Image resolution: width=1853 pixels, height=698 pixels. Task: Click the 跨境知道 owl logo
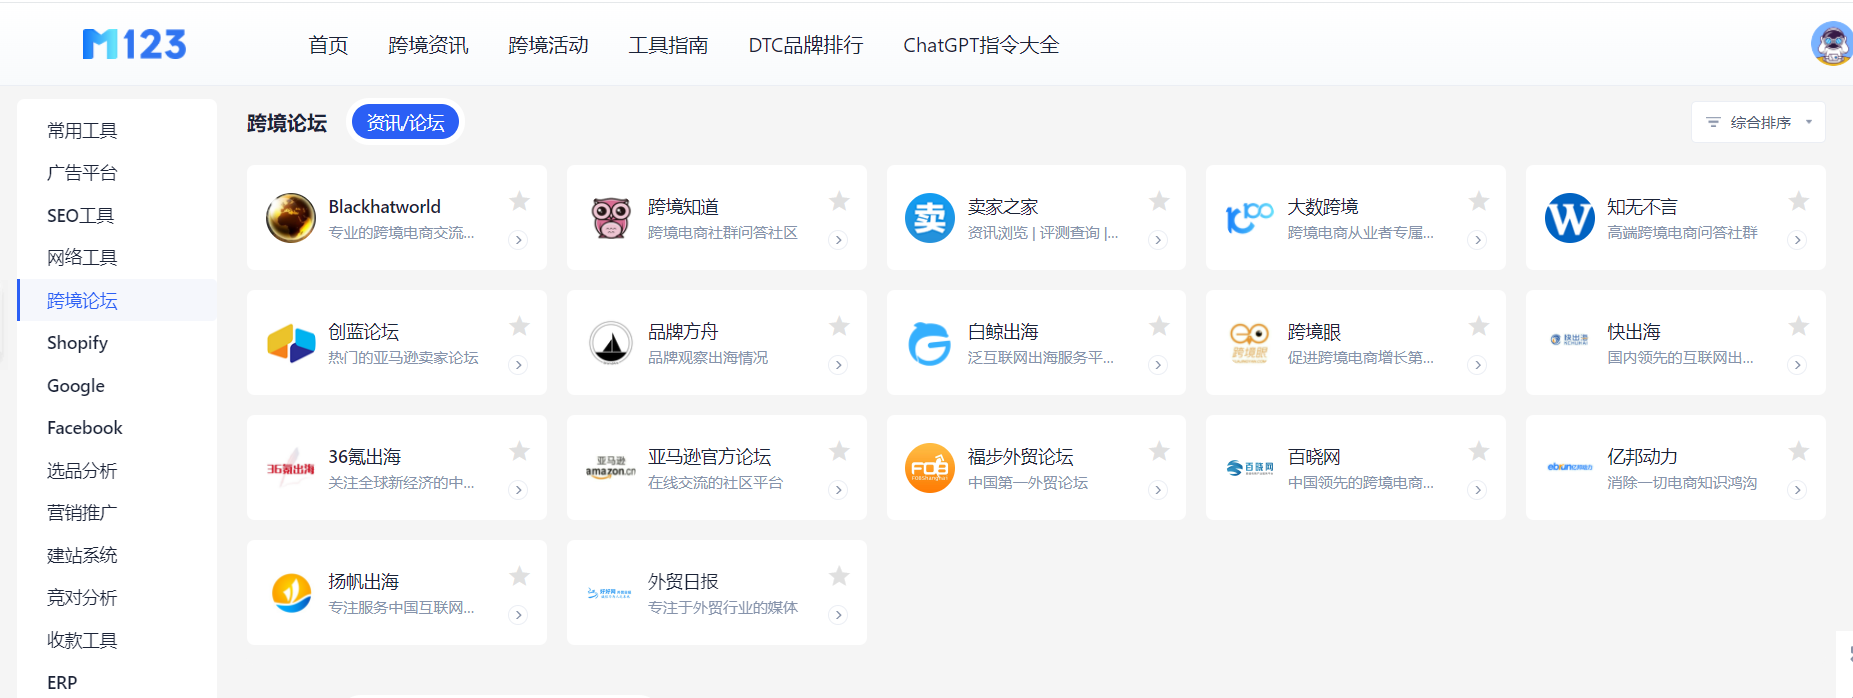611,218
